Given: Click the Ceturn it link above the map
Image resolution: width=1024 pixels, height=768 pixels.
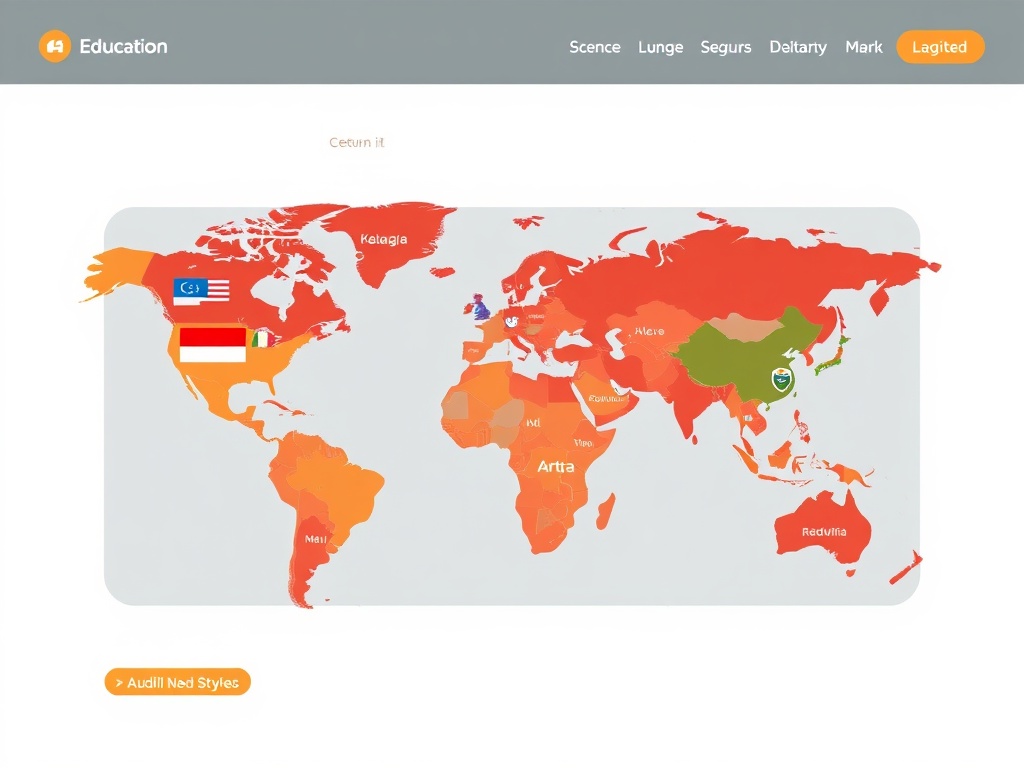Looking at the screenshot, I should tap(356, 143).
